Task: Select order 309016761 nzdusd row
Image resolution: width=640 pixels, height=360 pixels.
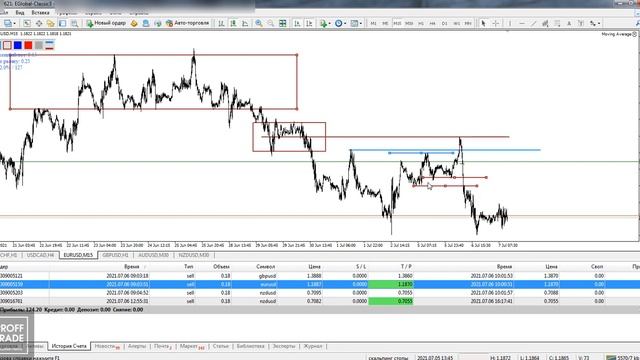Action: (320, 301)
